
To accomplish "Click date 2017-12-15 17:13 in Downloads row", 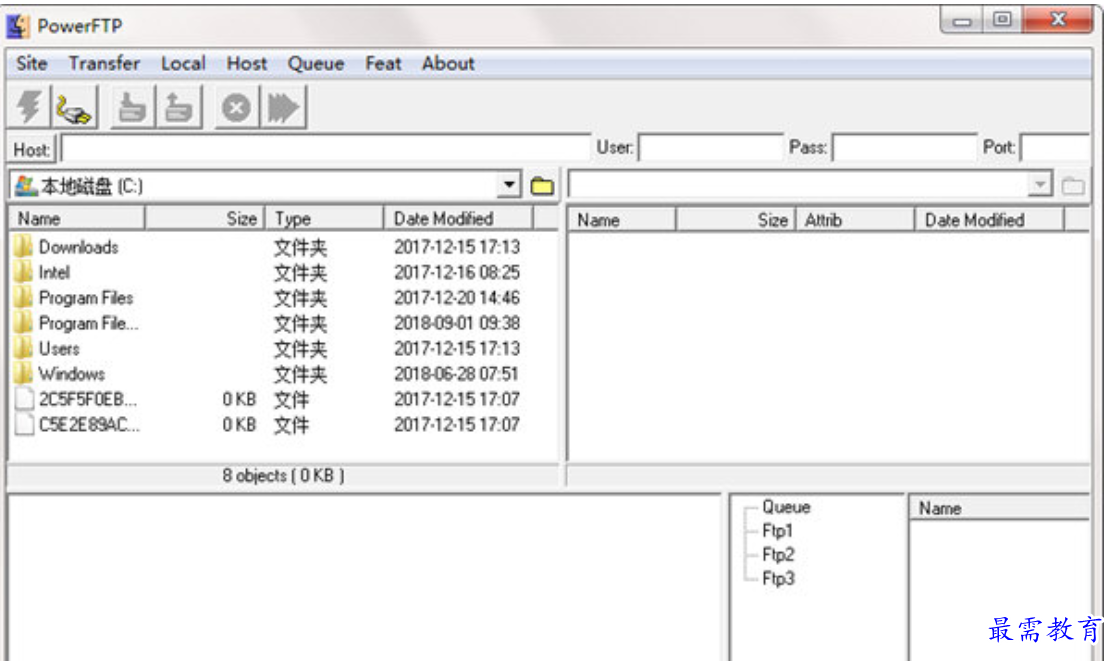I will tap(457, 247).
